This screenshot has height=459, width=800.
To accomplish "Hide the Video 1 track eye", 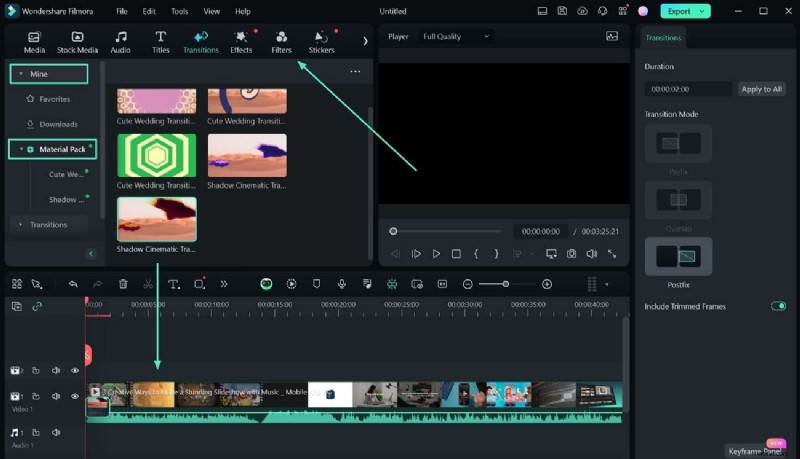I will (75, 396).
